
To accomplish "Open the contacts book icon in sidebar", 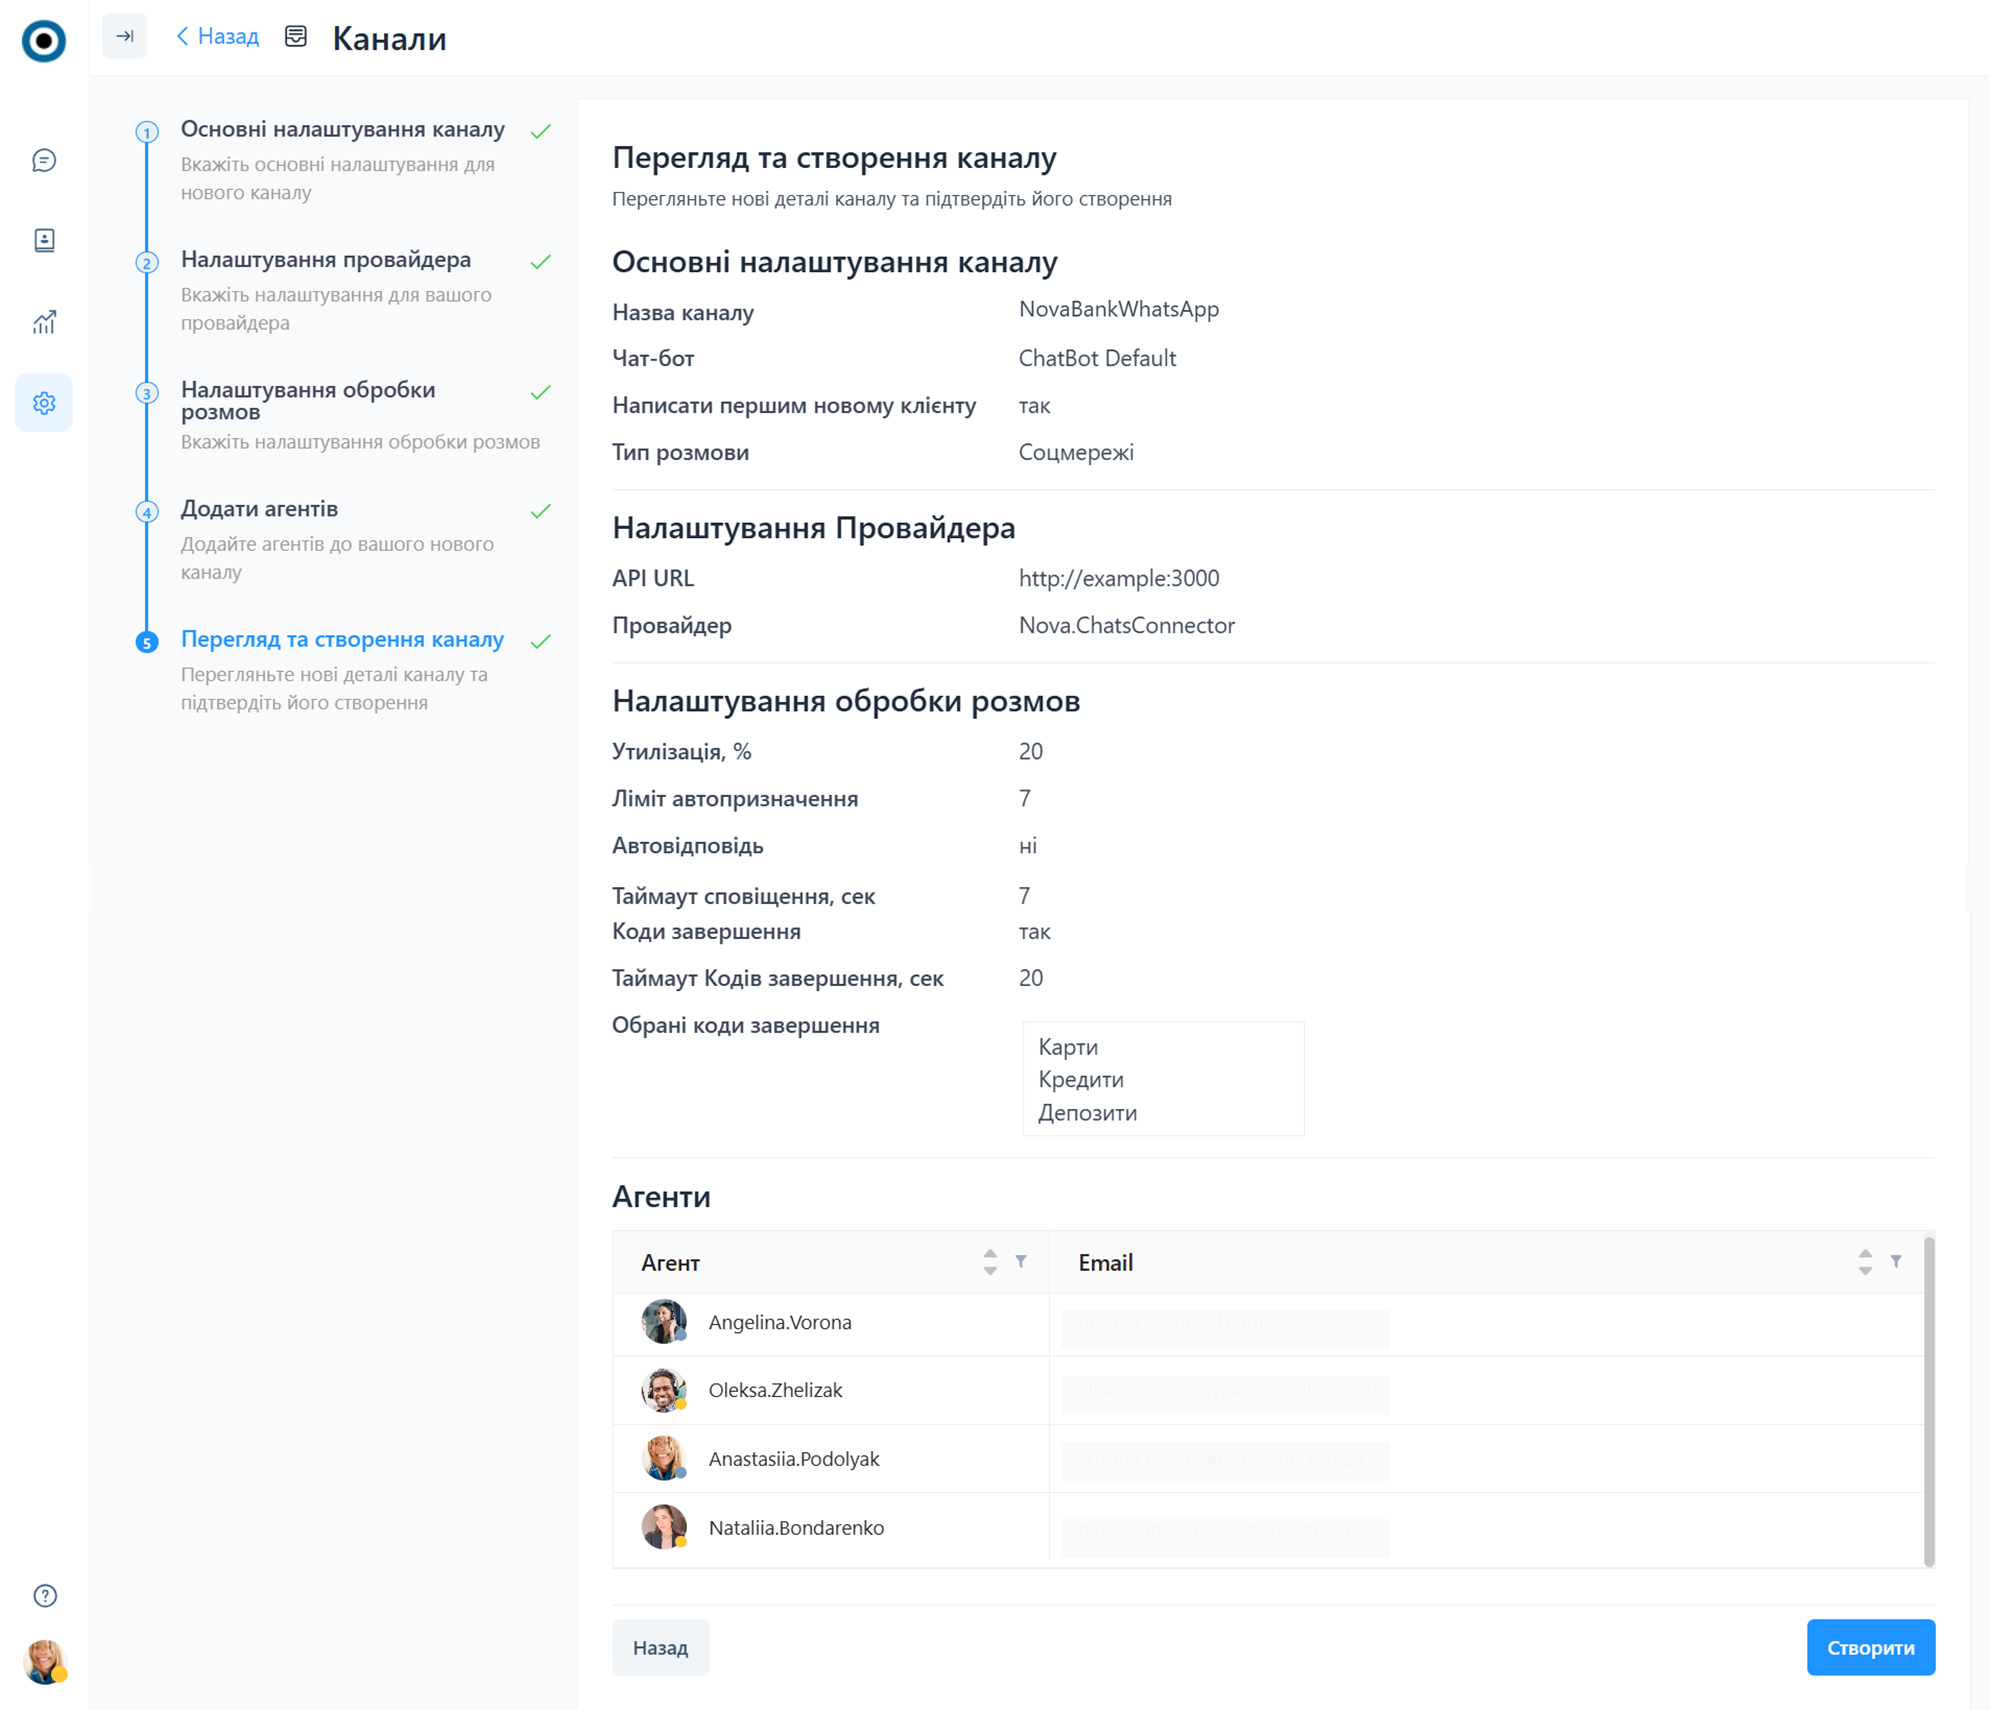I will coord(44,240).
